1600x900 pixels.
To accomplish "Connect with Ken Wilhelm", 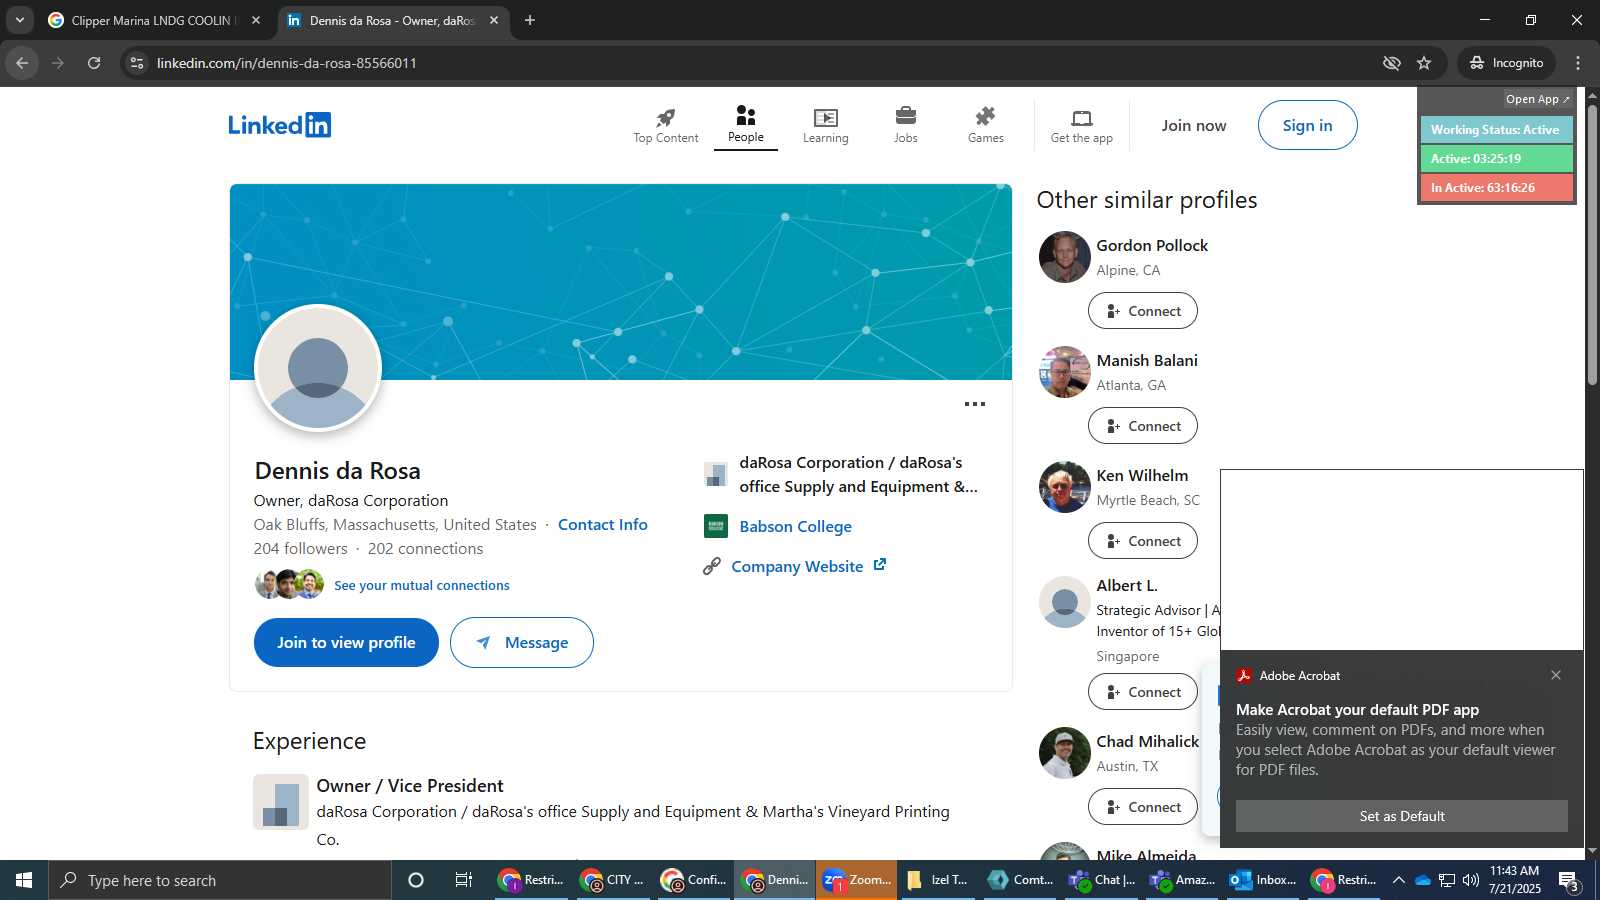I will click(1143, 541).
